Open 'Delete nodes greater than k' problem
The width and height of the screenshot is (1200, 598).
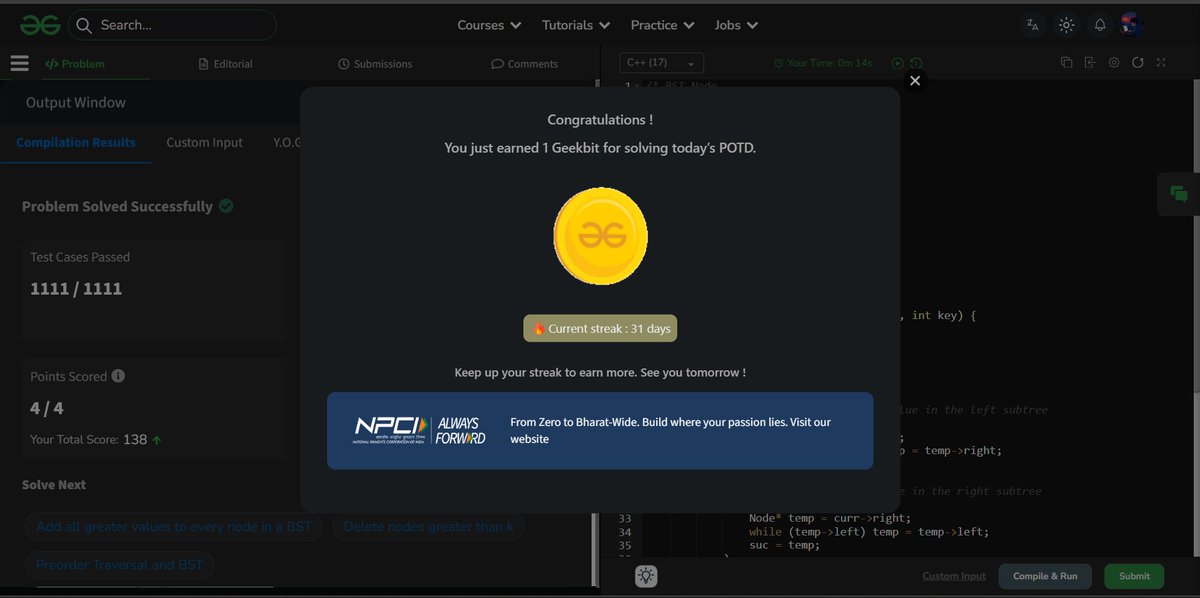[x=429, y=527]
